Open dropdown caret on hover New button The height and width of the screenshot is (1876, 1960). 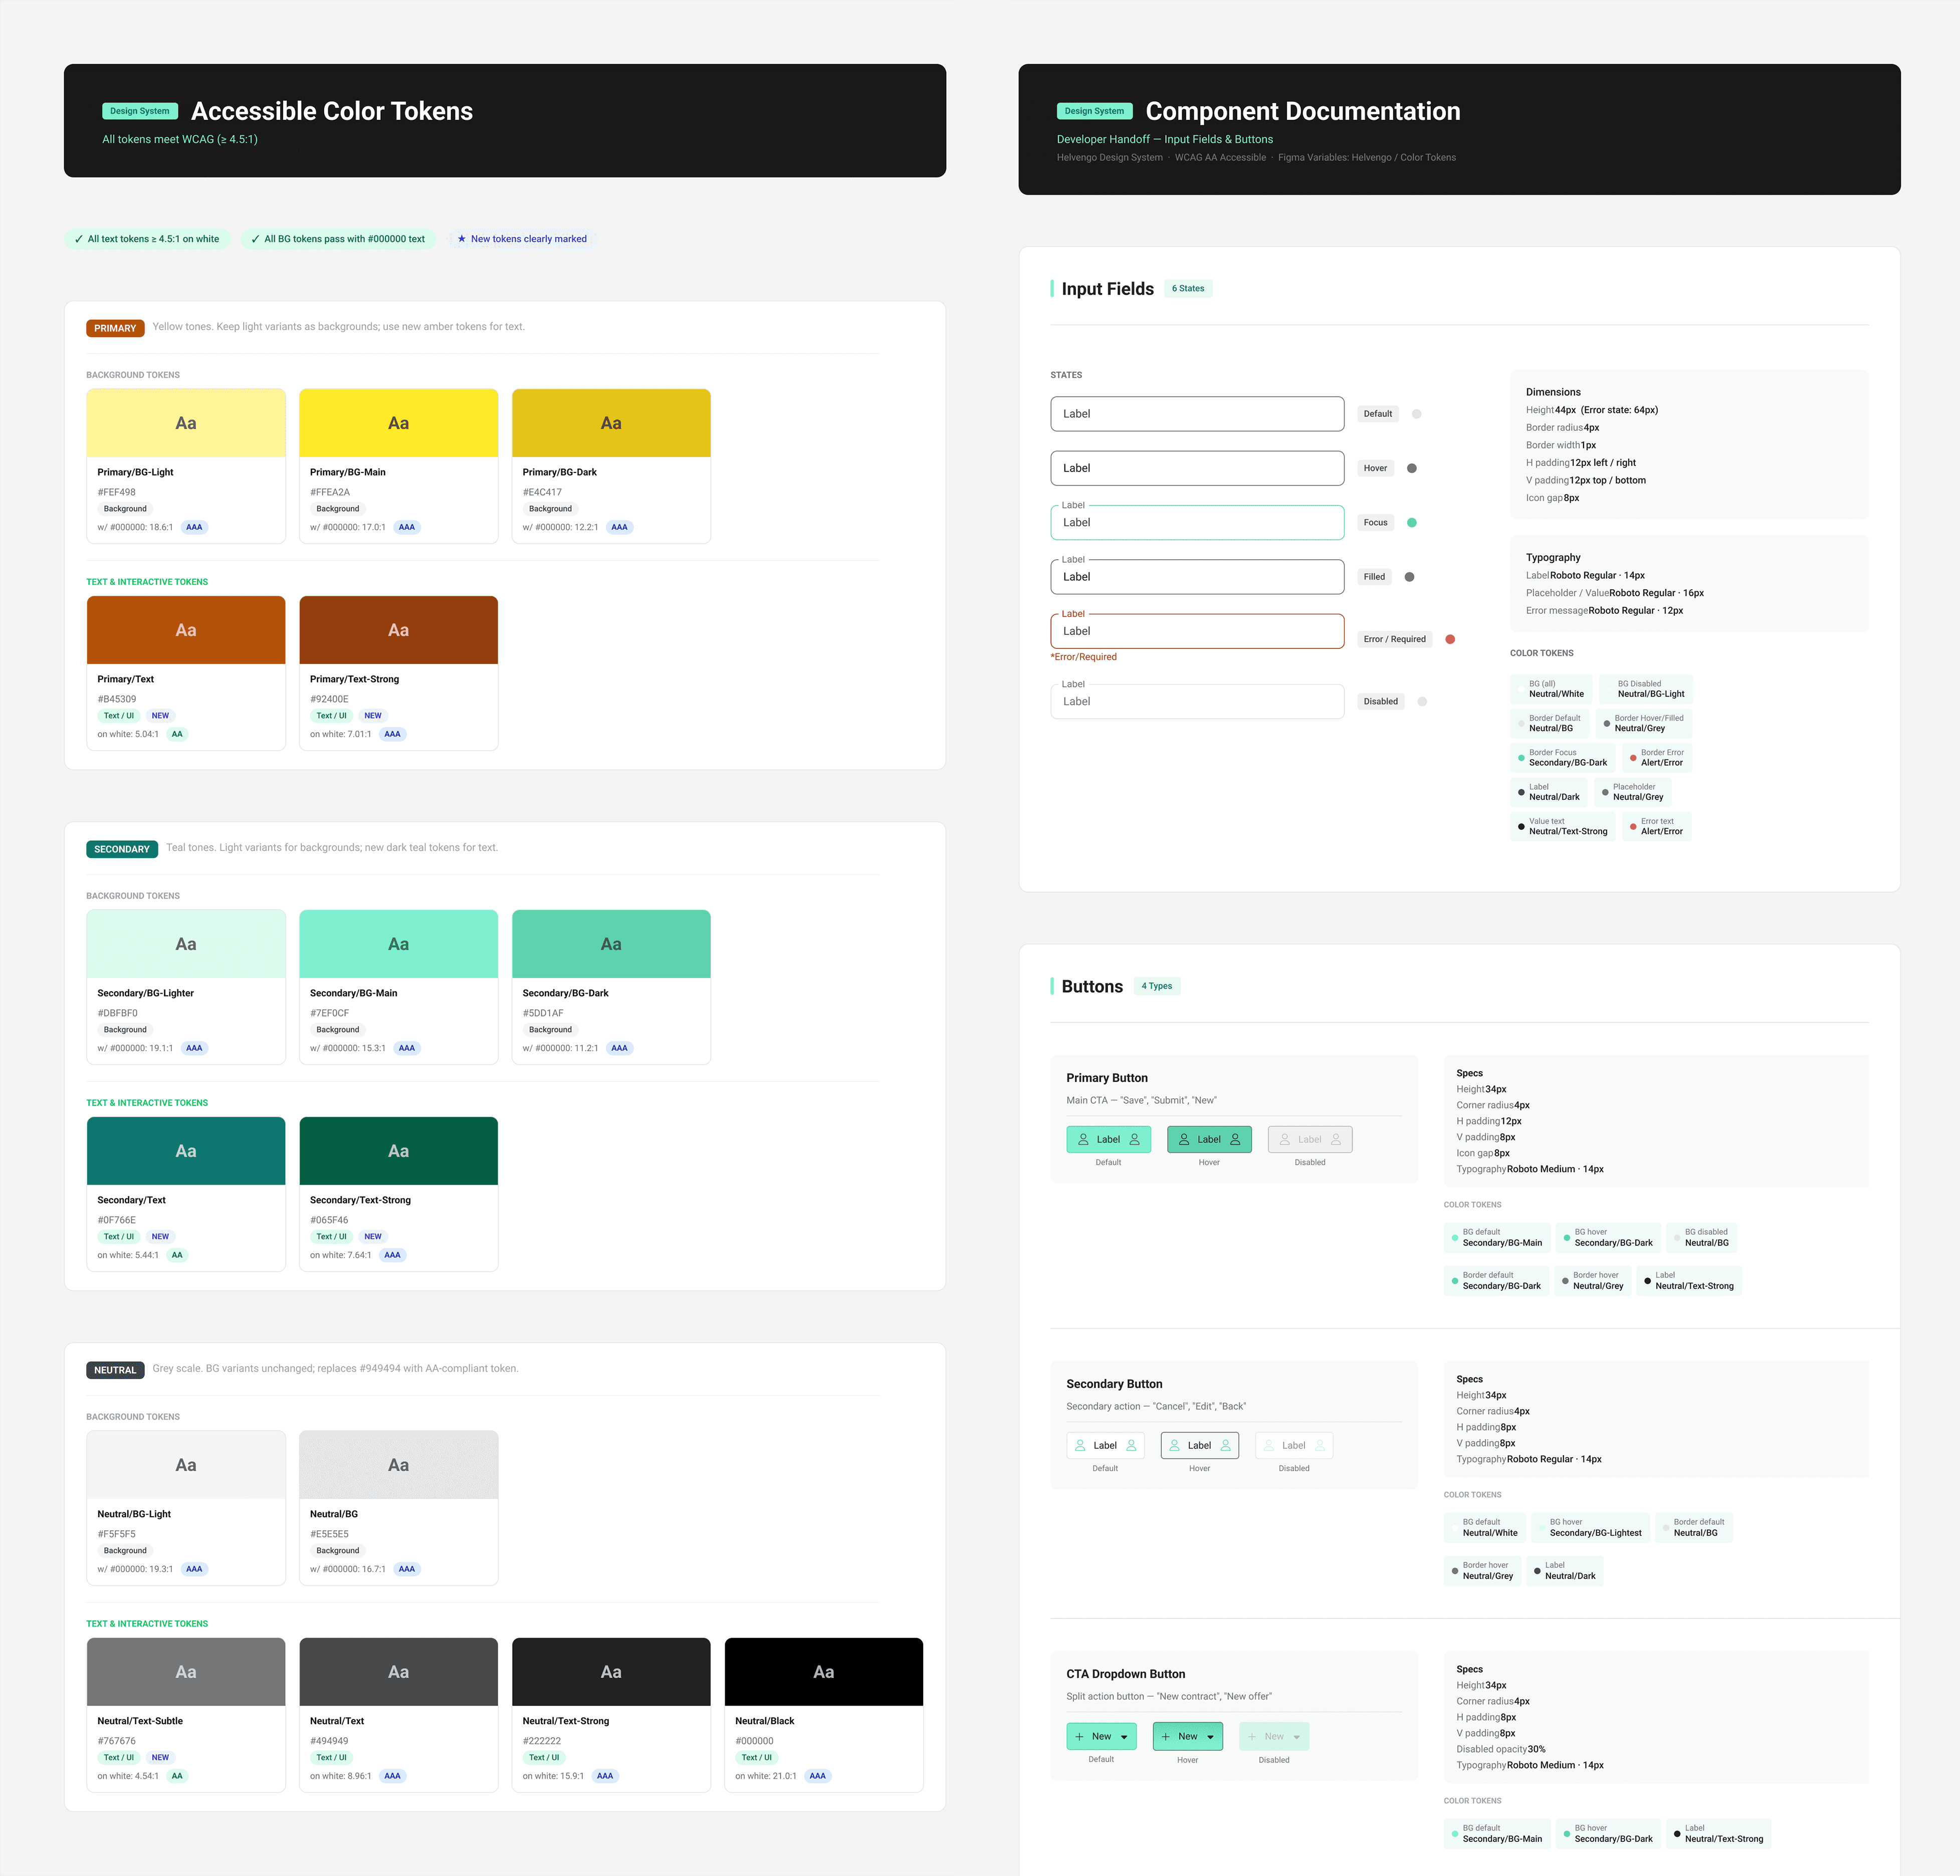point(1210,1737)
